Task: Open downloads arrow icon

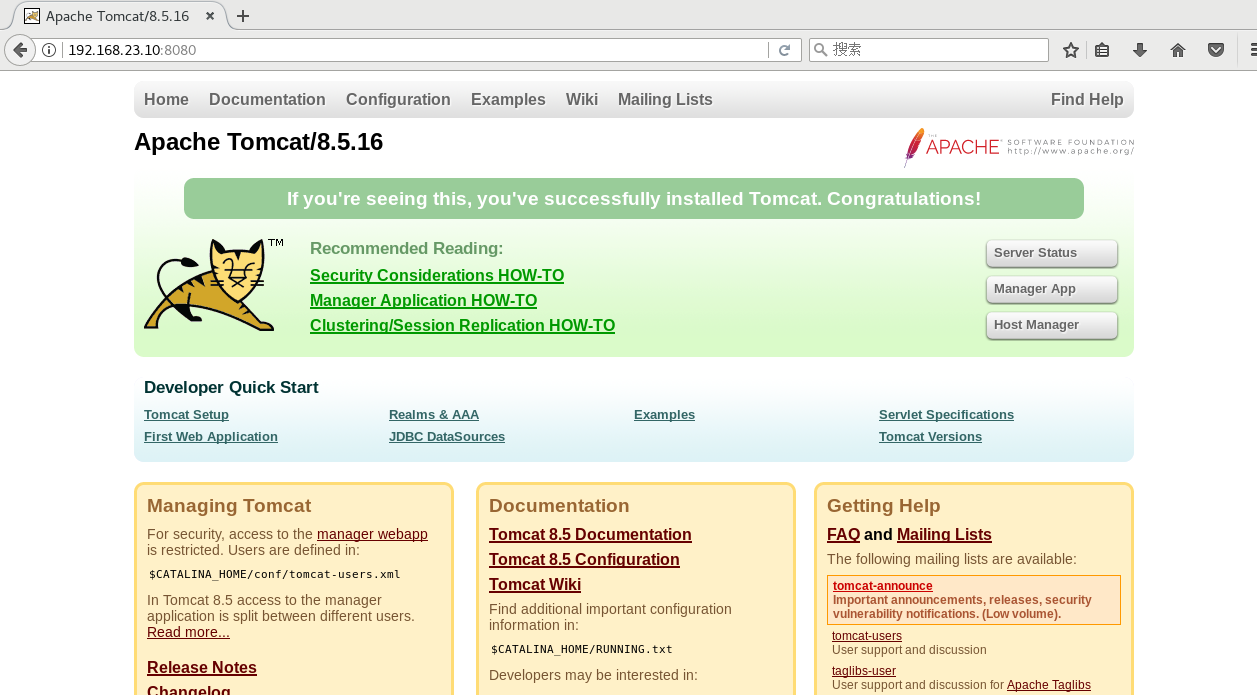Action: 1139,50
